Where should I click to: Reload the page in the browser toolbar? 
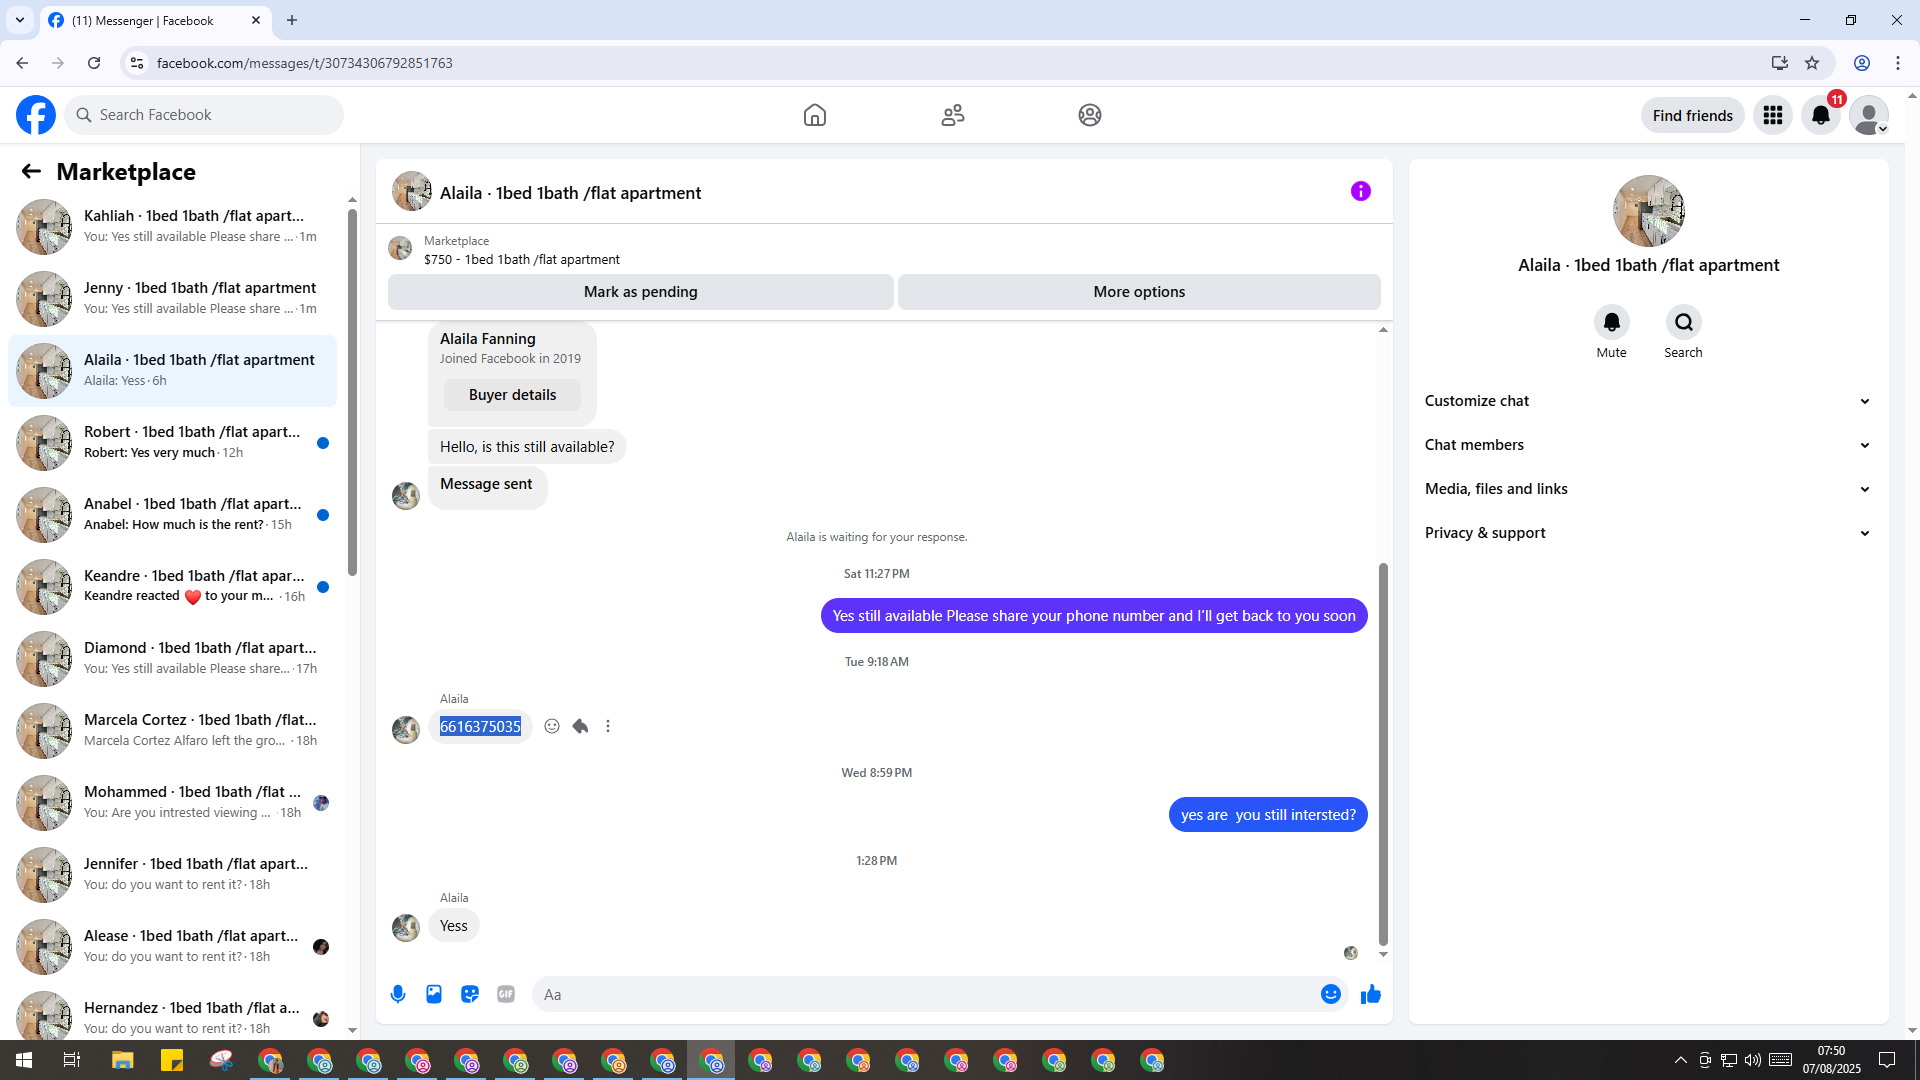point(94,63)
